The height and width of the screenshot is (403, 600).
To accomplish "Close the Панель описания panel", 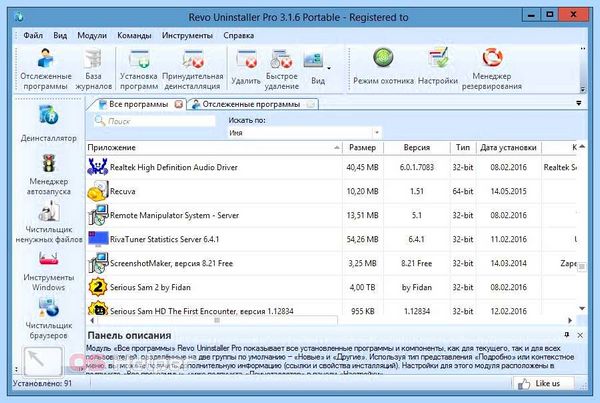I will point(580,335).
